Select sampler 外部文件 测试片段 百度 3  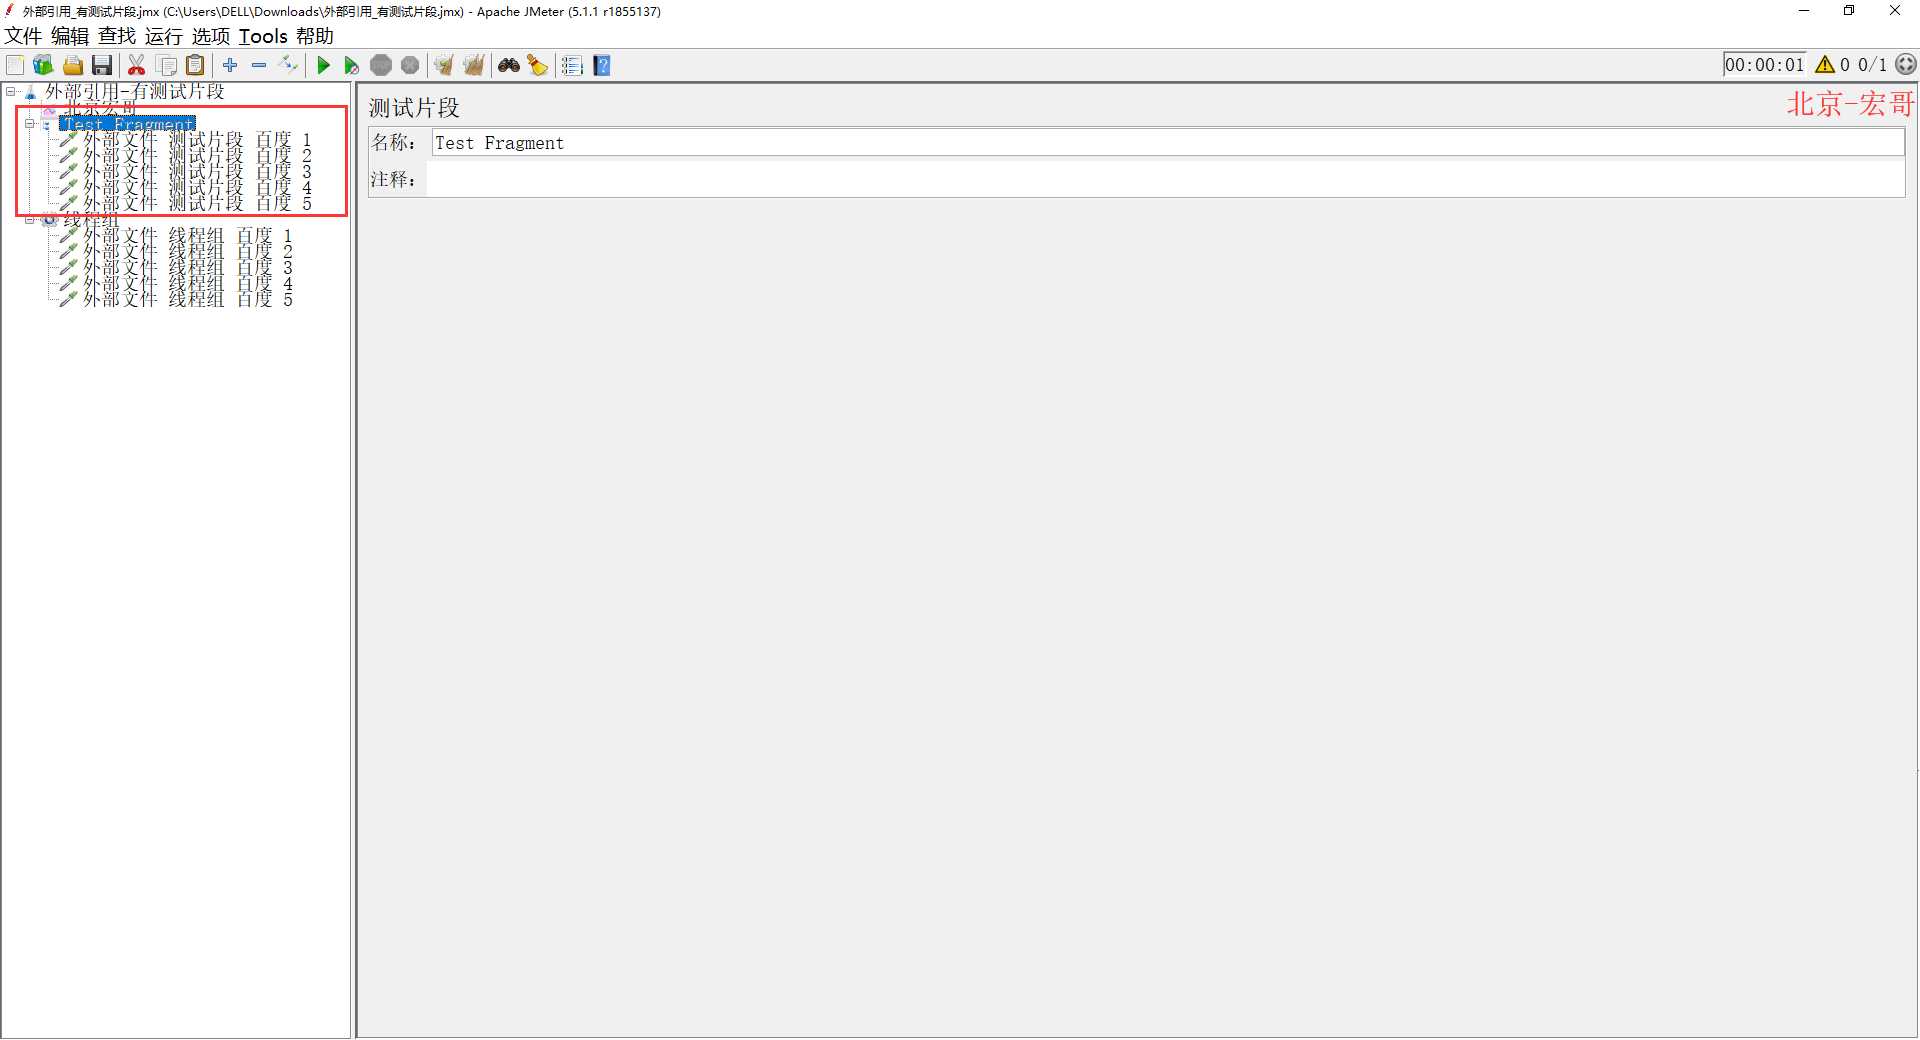coord(197,172)
